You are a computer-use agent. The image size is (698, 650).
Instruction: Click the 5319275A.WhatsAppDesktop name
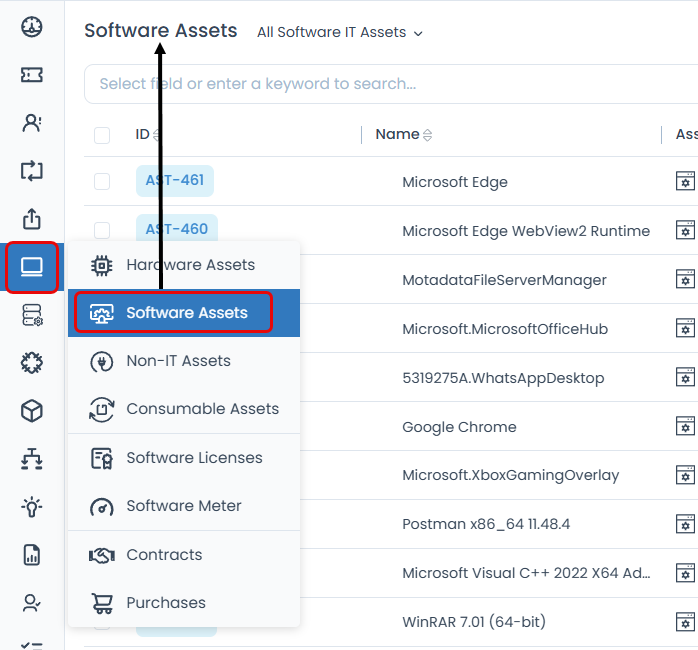pyautogui.click(x=503, y=378)
